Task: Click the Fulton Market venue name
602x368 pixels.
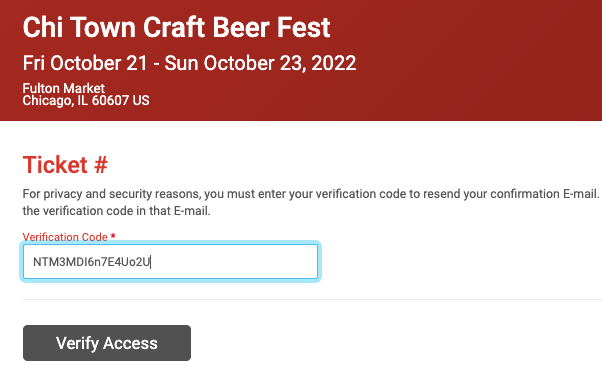Action: coord(63,88)
